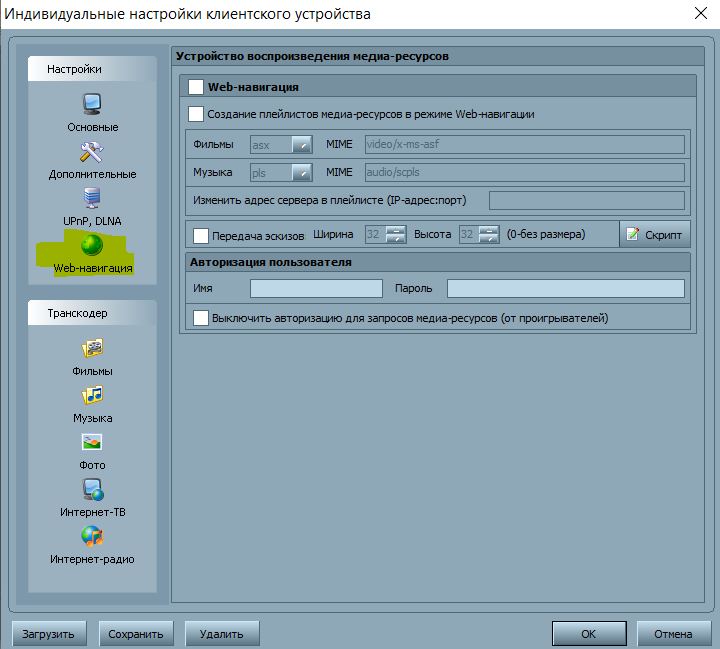The height and width of the screenshot is (649, 720).
Task: Expand the Музыка pls format dropdown
Action: pyautogui.click(x=302, y=173)
